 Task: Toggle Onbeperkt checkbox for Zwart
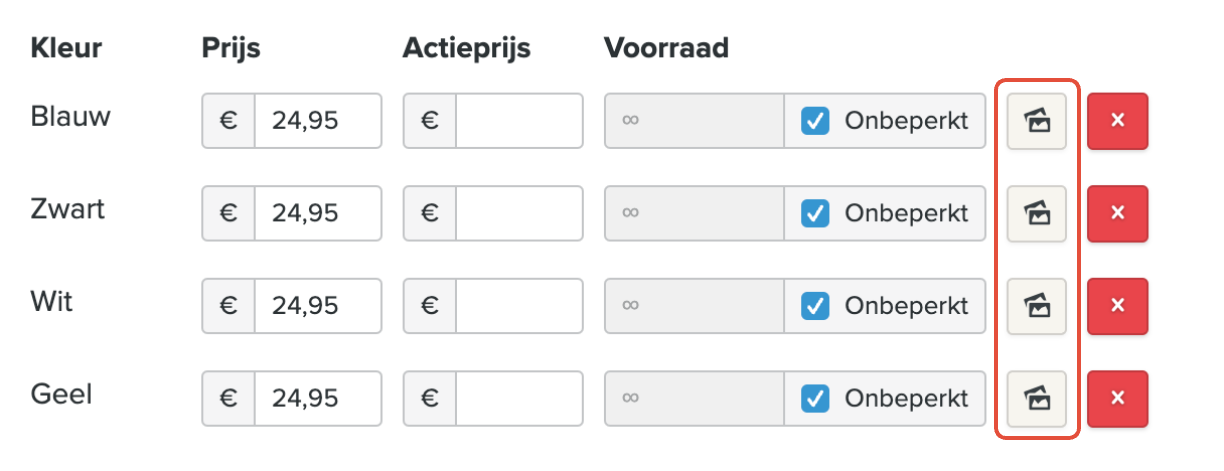[815, 213]
